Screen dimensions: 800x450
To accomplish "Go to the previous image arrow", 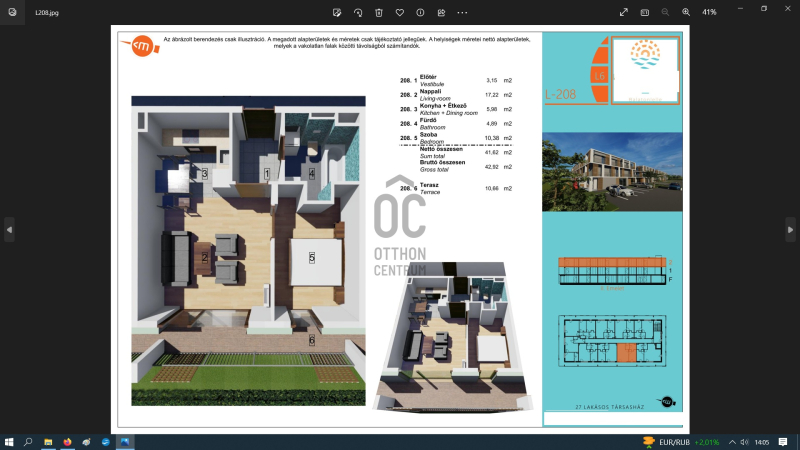I will (x=9, y=229).
